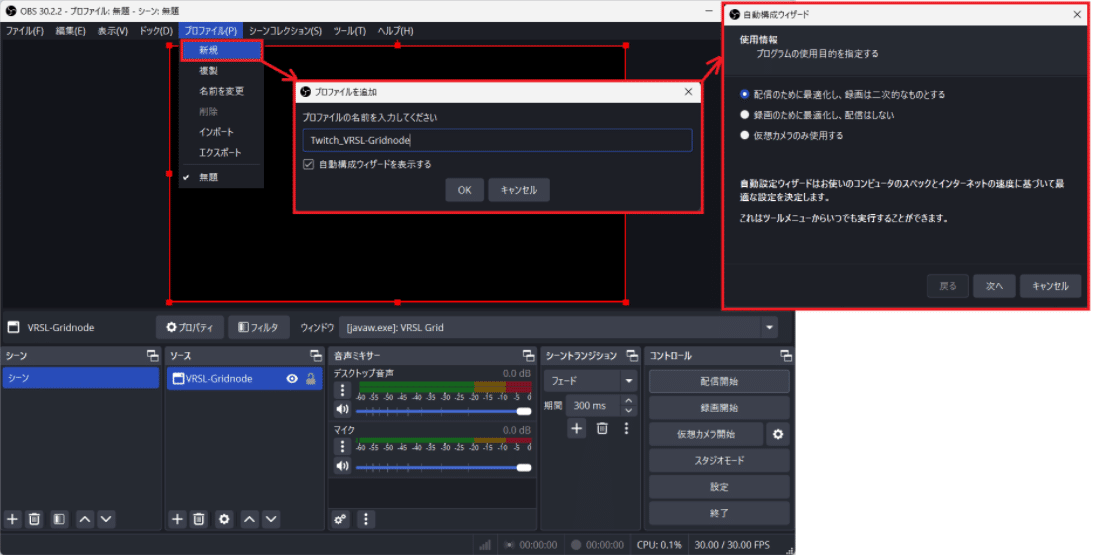Start streaming with 配信開始 button
Image resolution: width=1098 pixels, height=555 pixels.
click(719, 382)
